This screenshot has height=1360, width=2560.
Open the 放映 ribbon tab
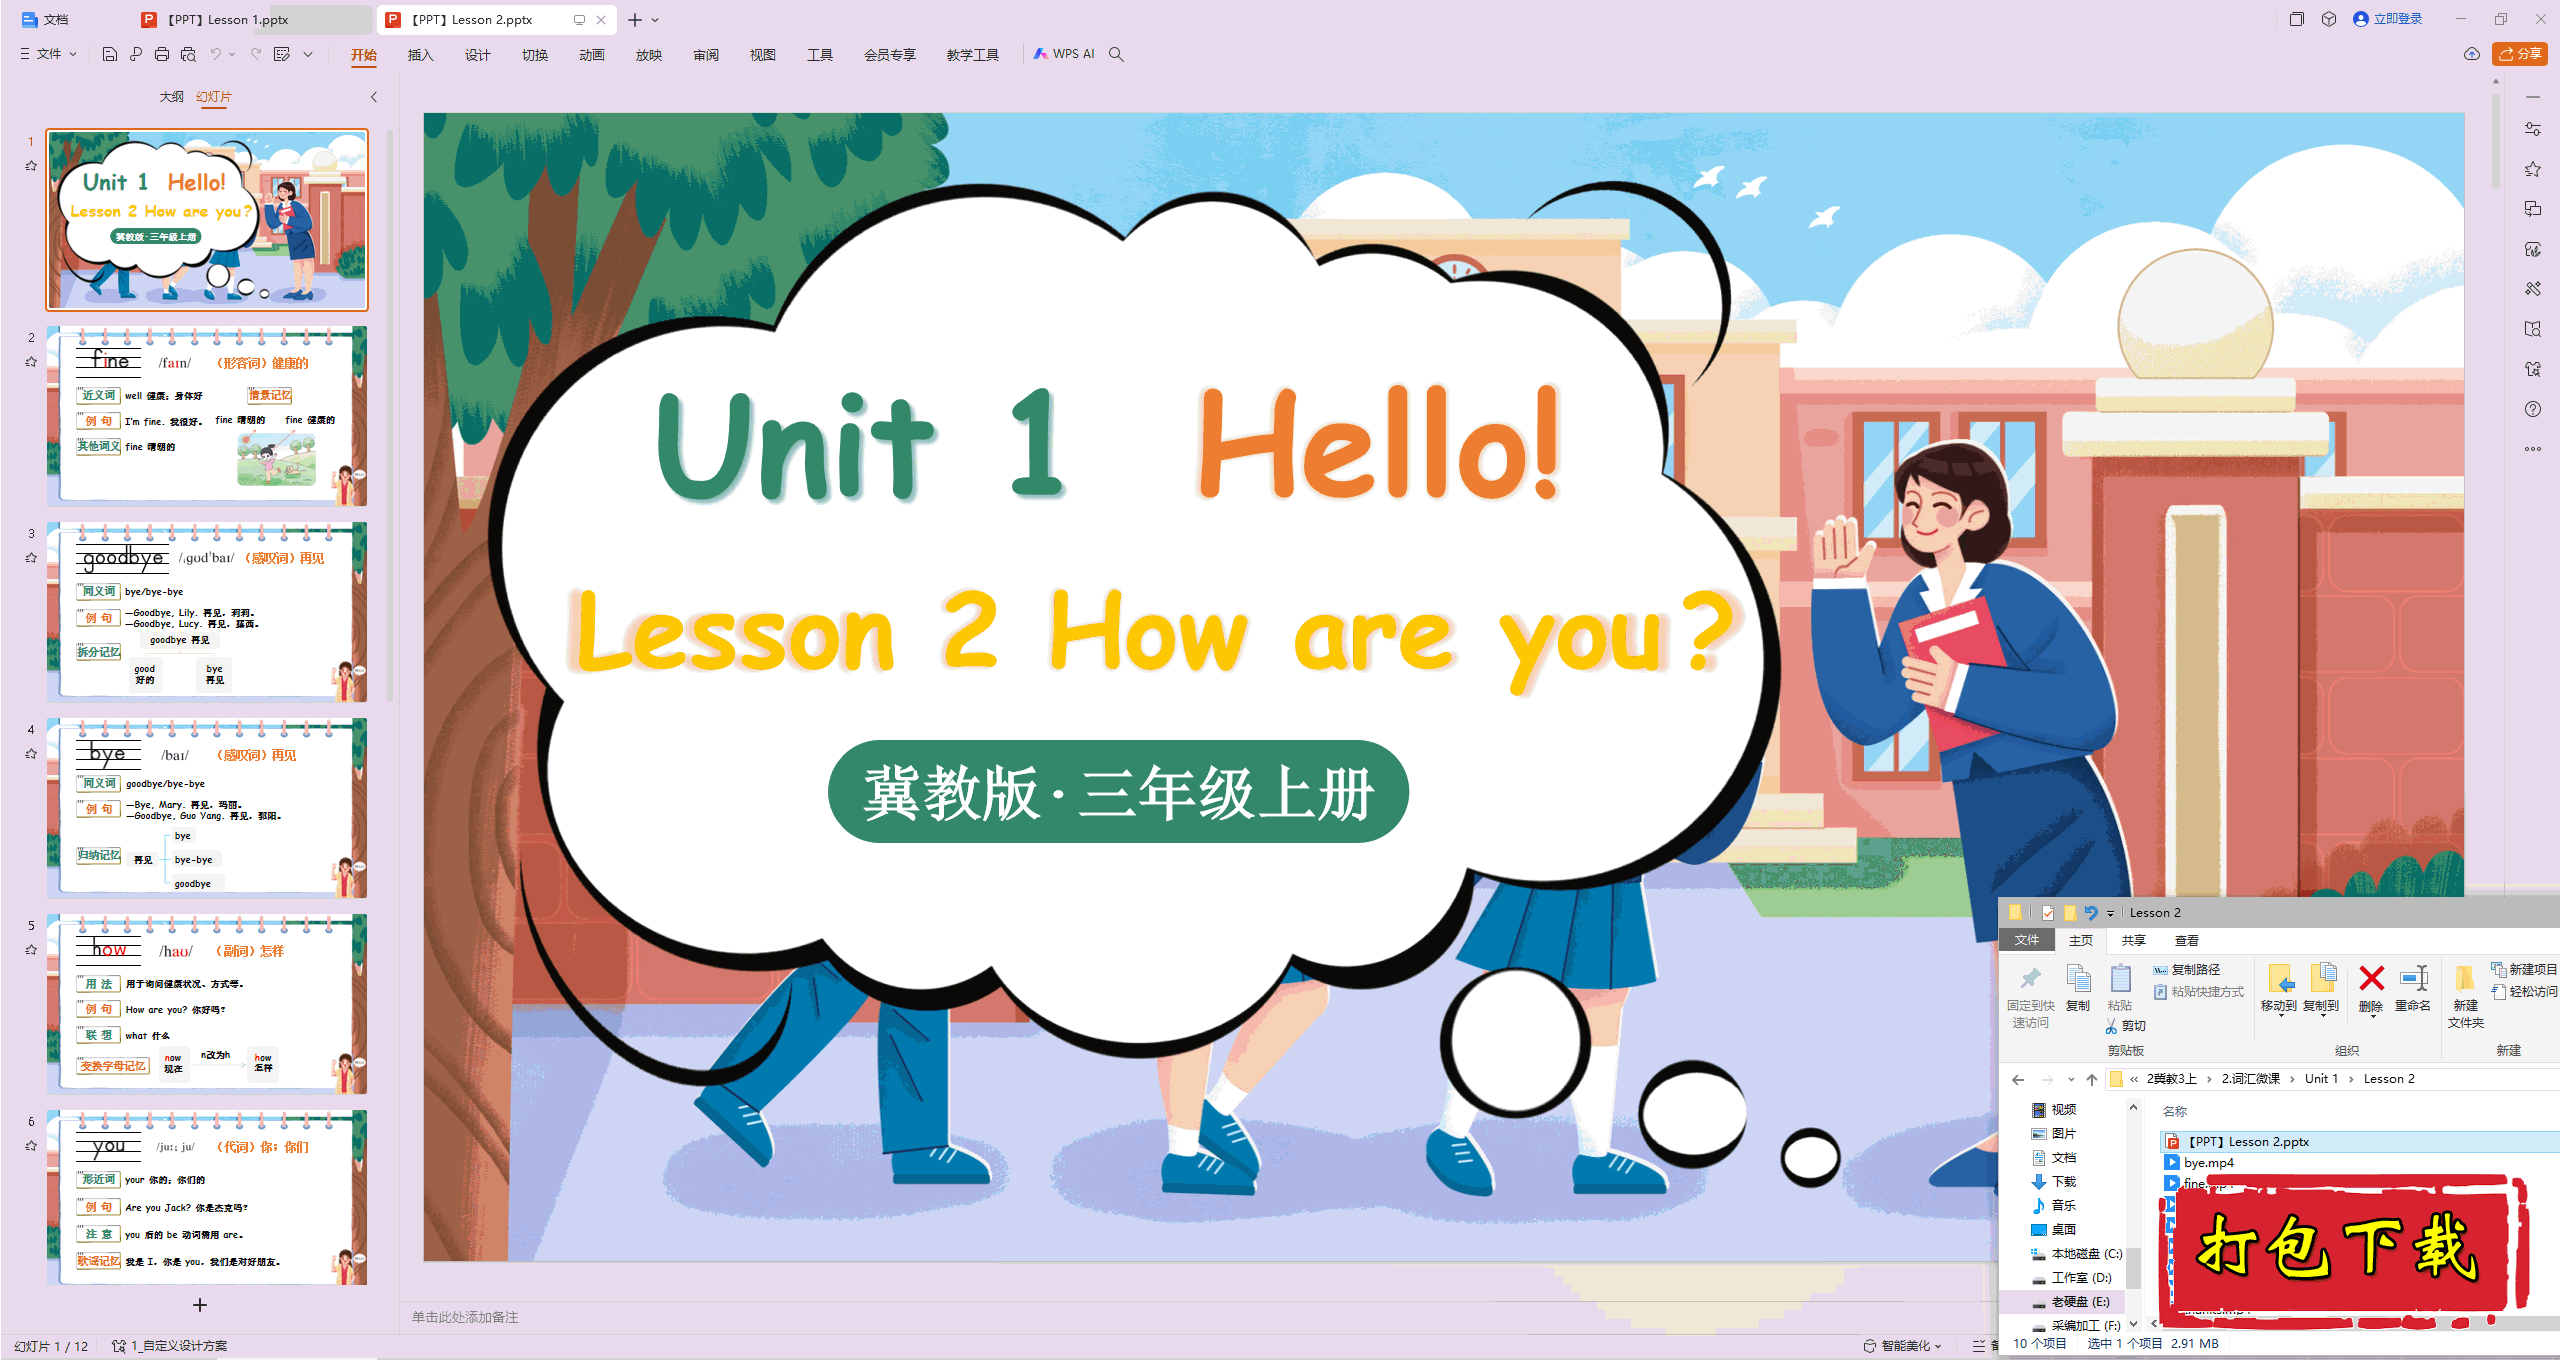point(649,55)
